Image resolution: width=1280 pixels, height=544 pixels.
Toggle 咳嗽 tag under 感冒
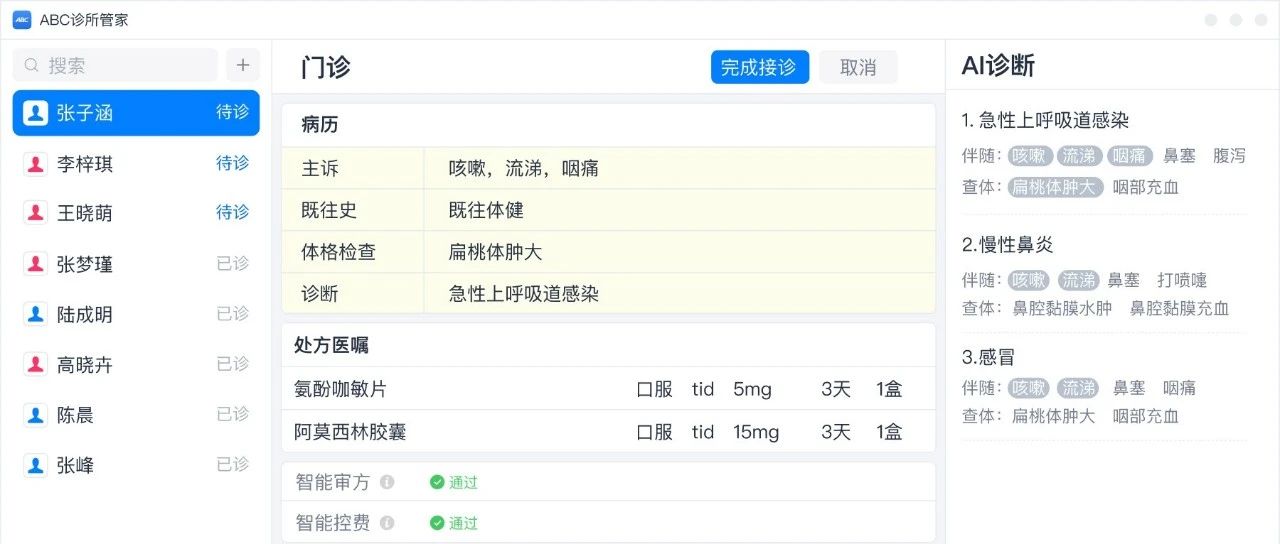(x=1030, y=388)
